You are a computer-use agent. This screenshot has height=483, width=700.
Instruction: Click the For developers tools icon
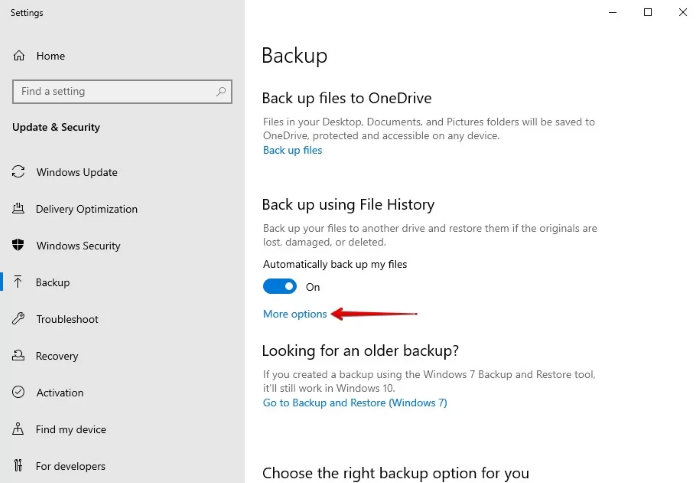click(x=18, y=466)
